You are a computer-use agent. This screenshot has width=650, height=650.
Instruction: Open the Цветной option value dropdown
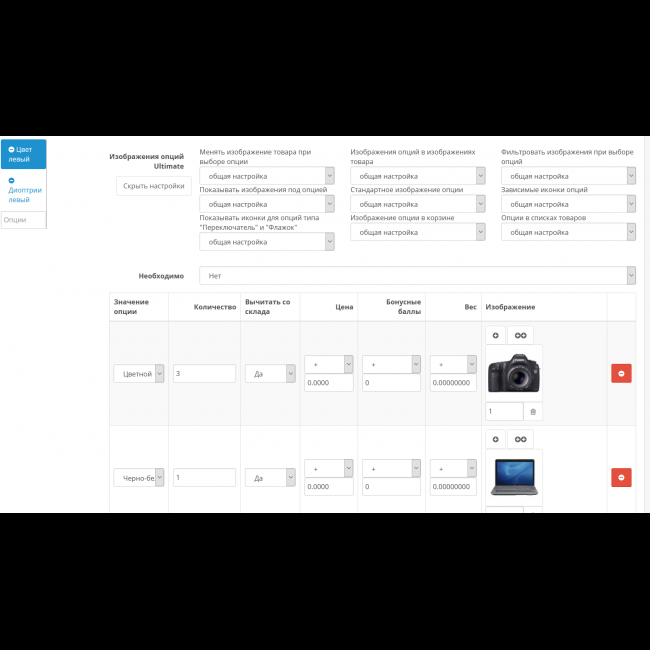[139, 373]
